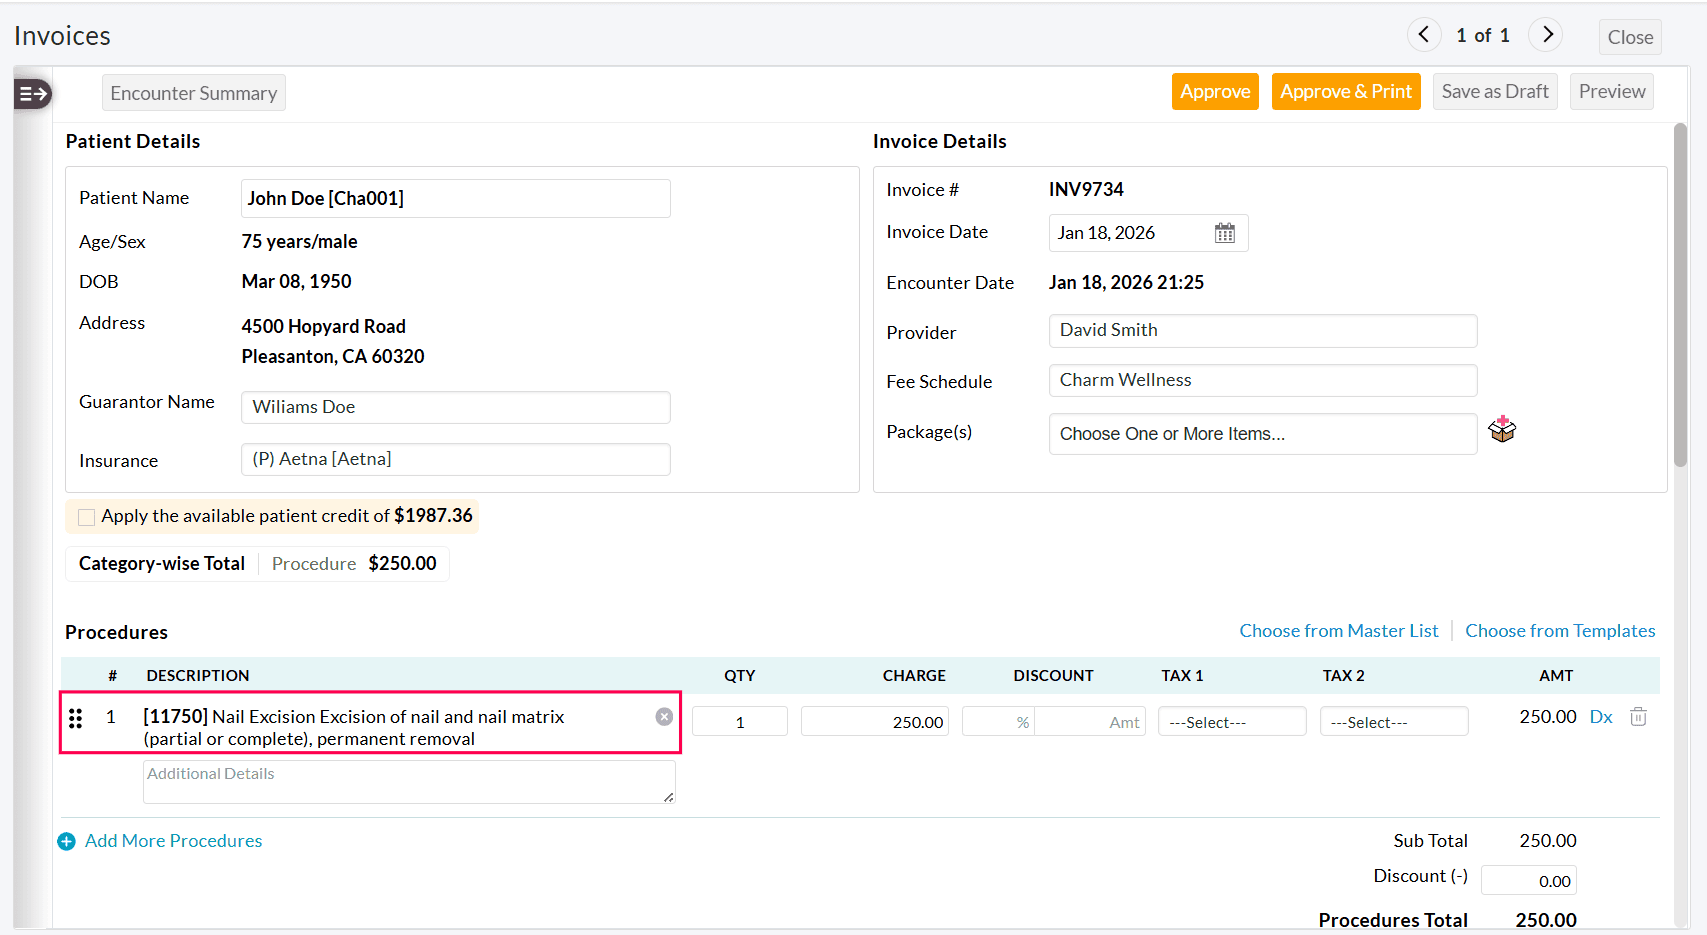Click the plus icon to add more procedures

[67, 841]
